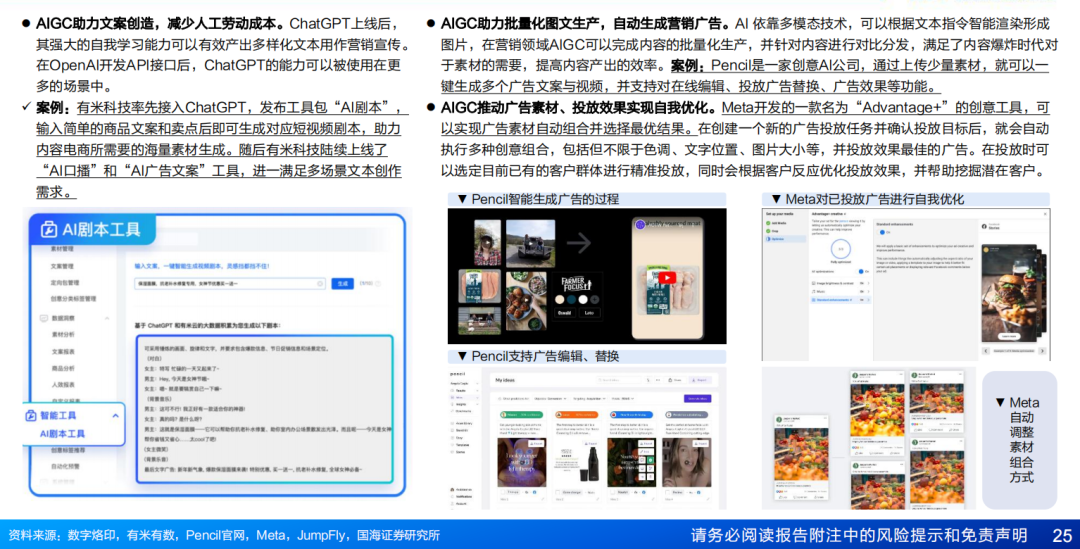
Task: Select the AI剧本工具 sidebar item
Action: click(62, 434)
